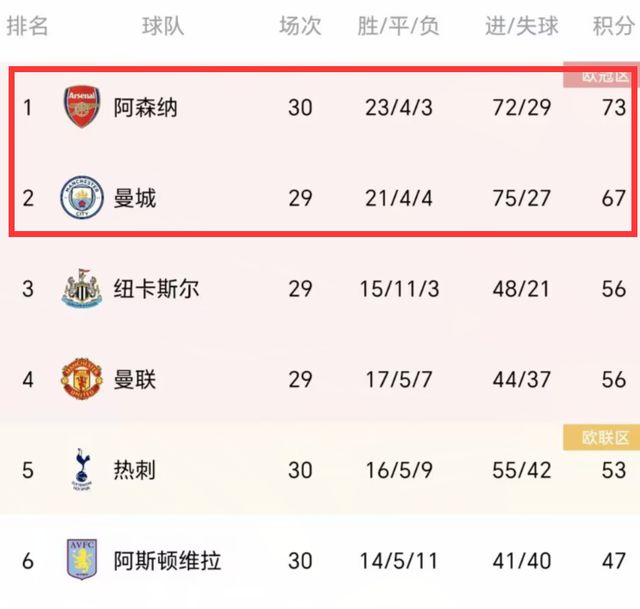
Task: Click the 场次 column header
Action: 300,26
